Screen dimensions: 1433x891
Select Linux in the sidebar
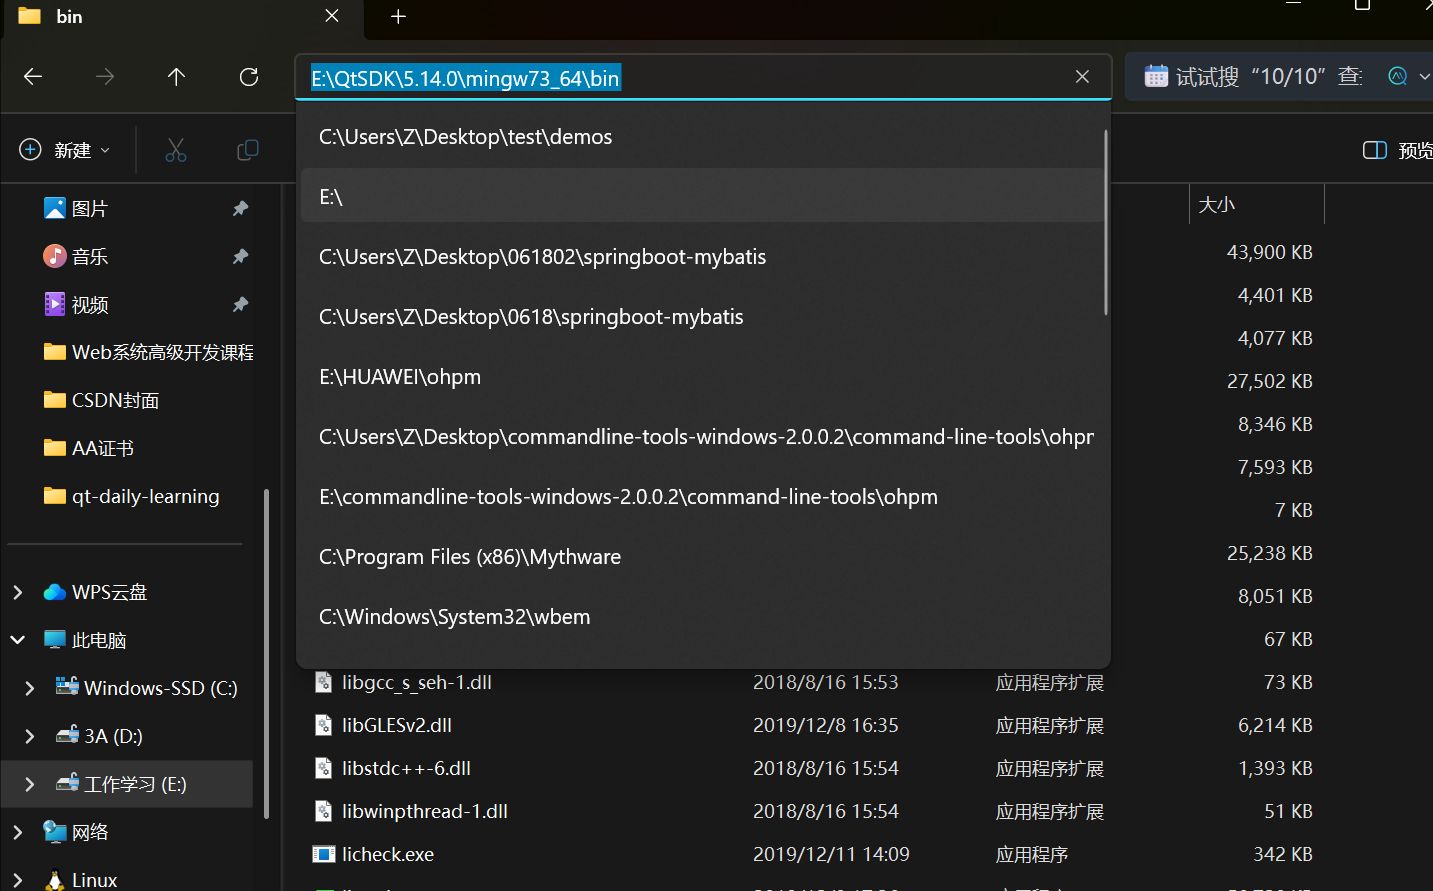(81, 880)
